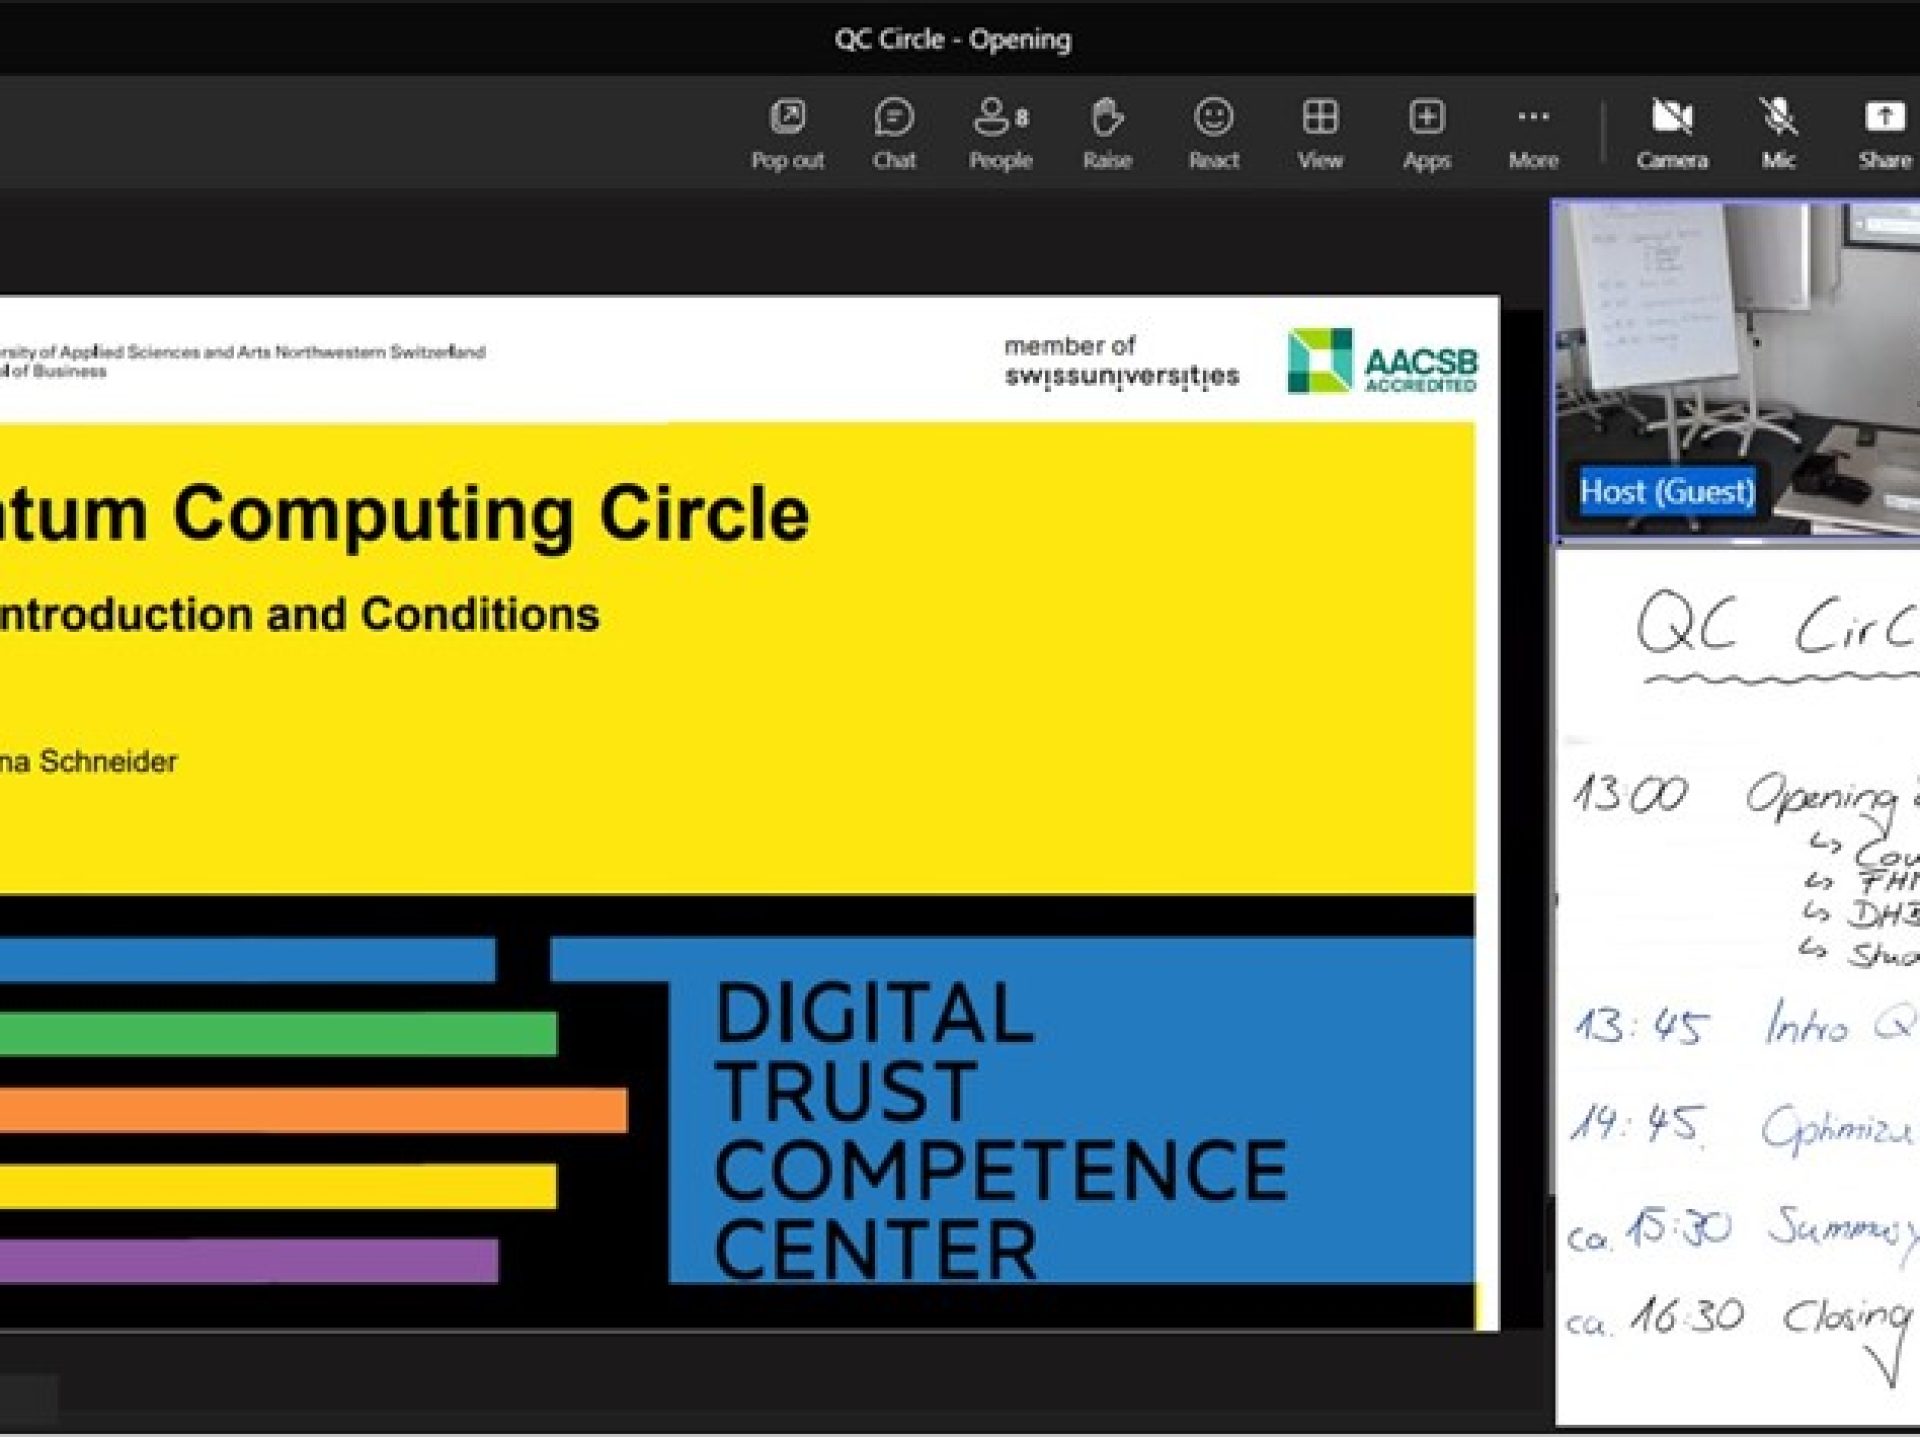This screenshot has width=1920, height=1440.
Task: Click the meeting title QC Circle - Opening
Action: tap(952, 39)
